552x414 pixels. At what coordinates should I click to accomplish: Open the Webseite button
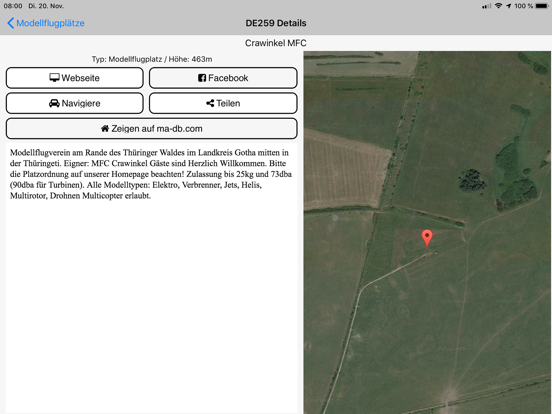pyautogui.click(x=75, y=78)
